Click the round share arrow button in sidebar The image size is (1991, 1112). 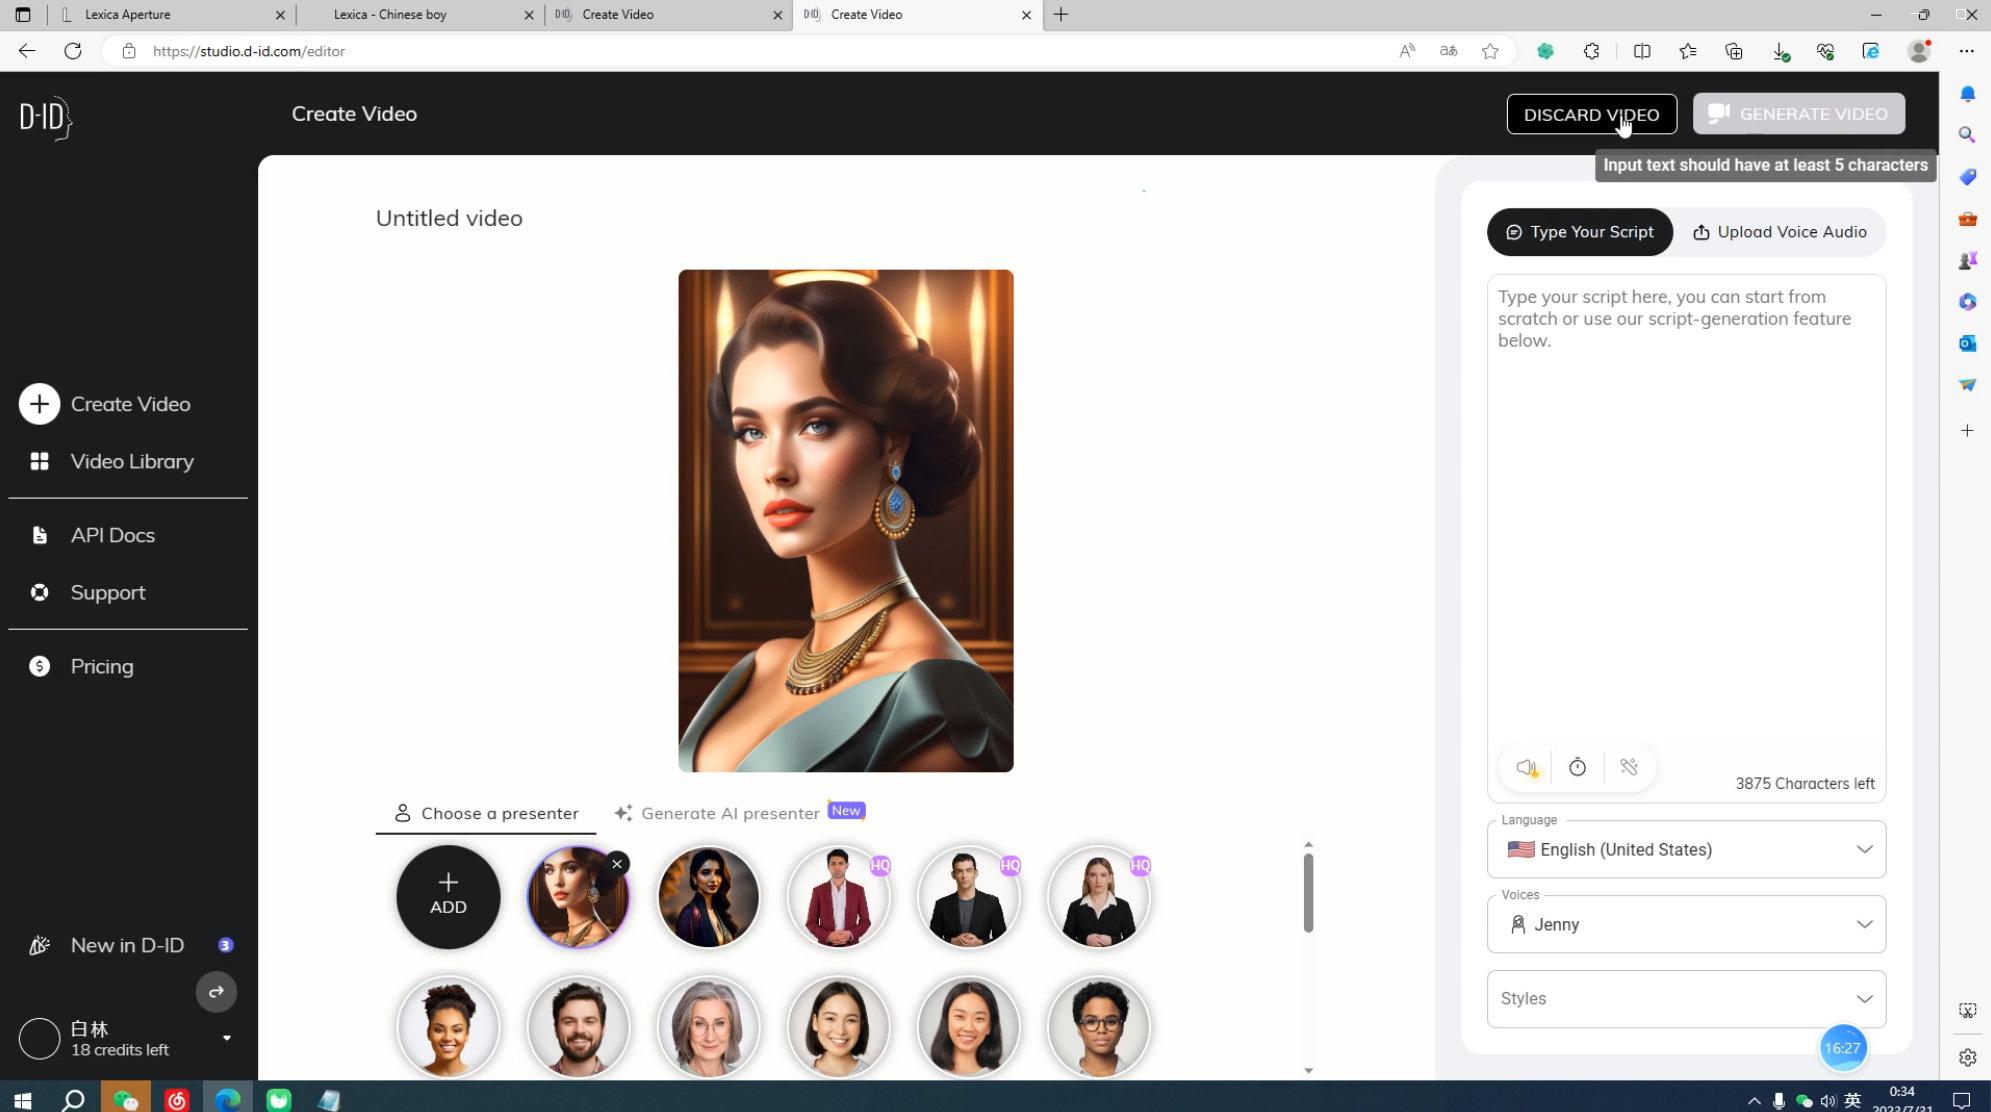(x=216, y=992)
